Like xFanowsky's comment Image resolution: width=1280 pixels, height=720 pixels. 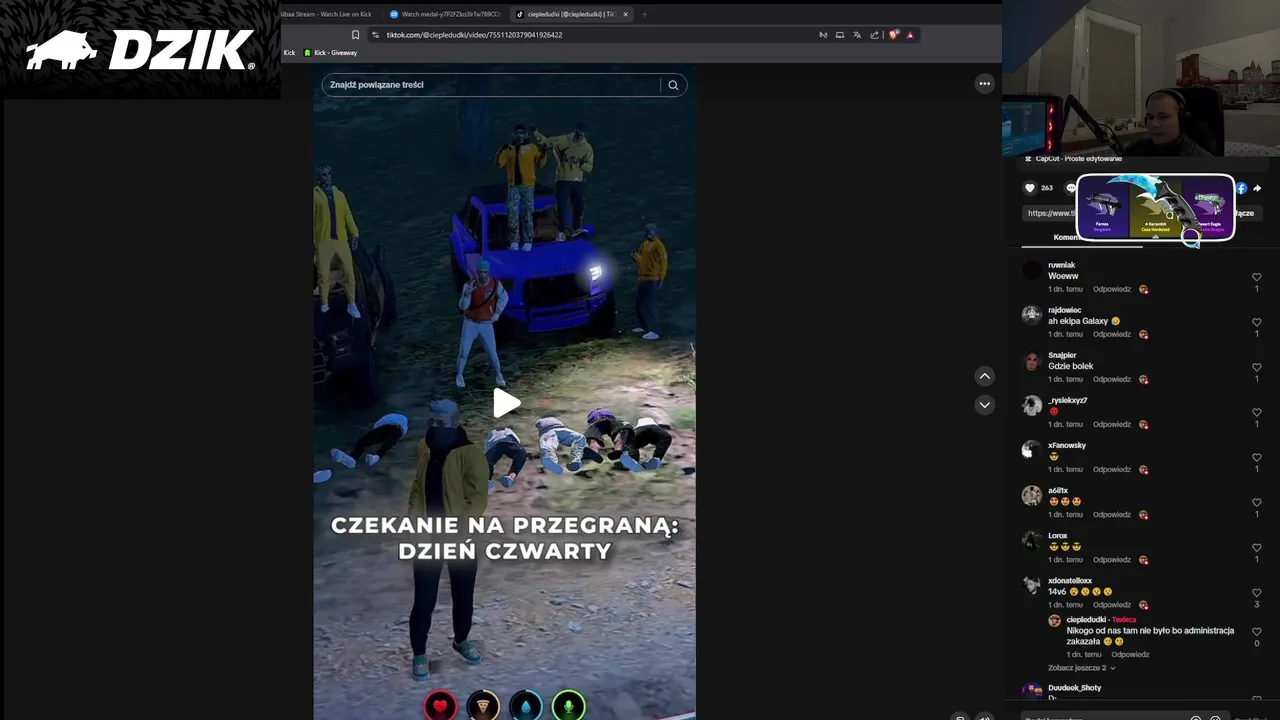point(1257,457)
